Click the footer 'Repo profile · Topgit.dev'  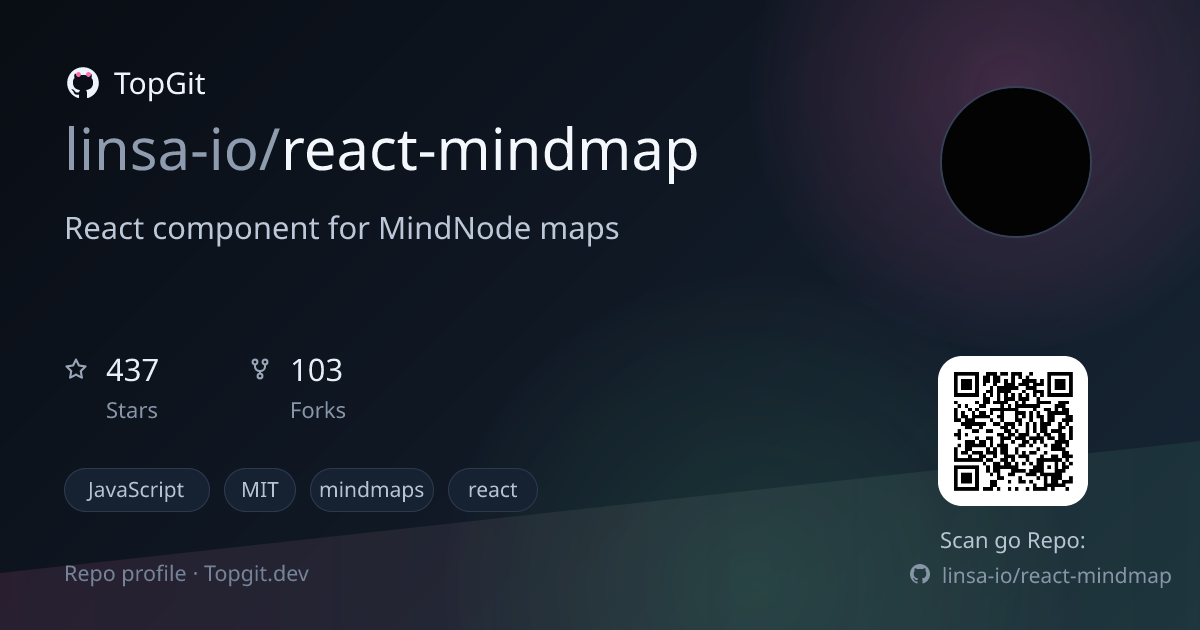point(187,574)
